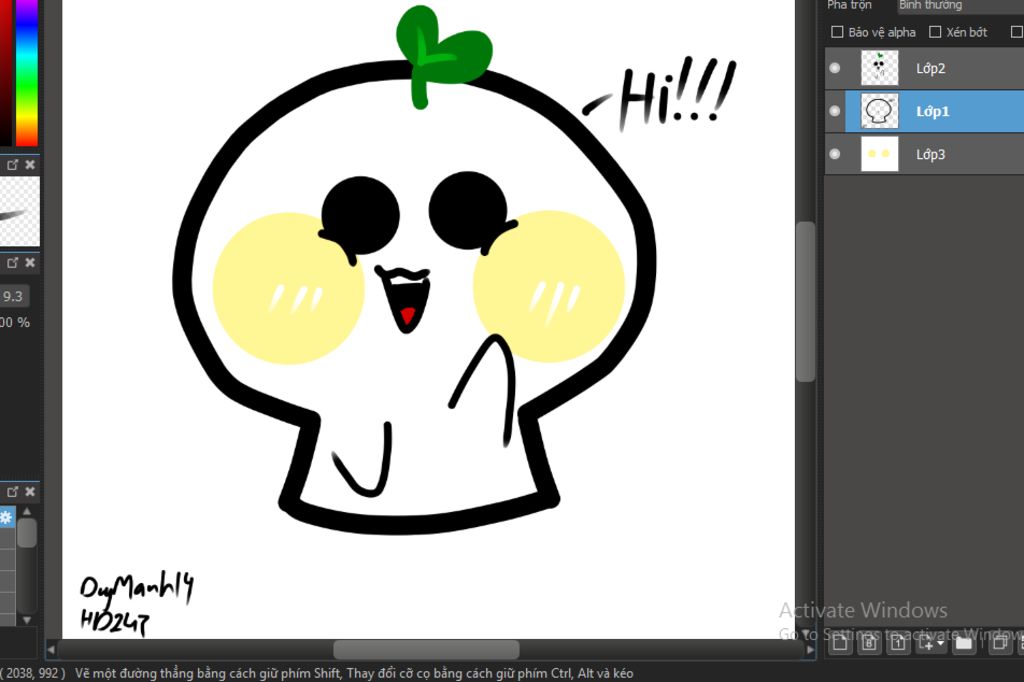This screenshot has width=1024, height=682.
Task: Enable the Bảo vệ alpha checkbox
Action: [x=837, y=32]
